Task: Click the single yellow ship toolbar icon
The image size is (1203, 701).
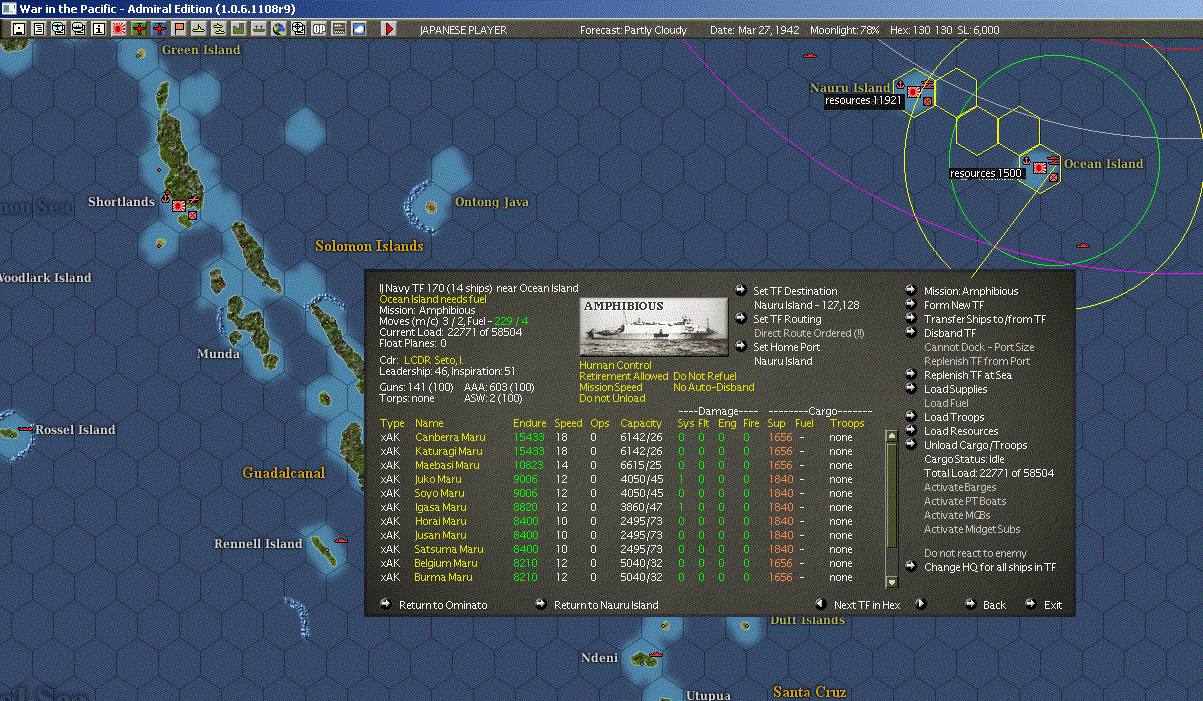Action: (200, 30)
